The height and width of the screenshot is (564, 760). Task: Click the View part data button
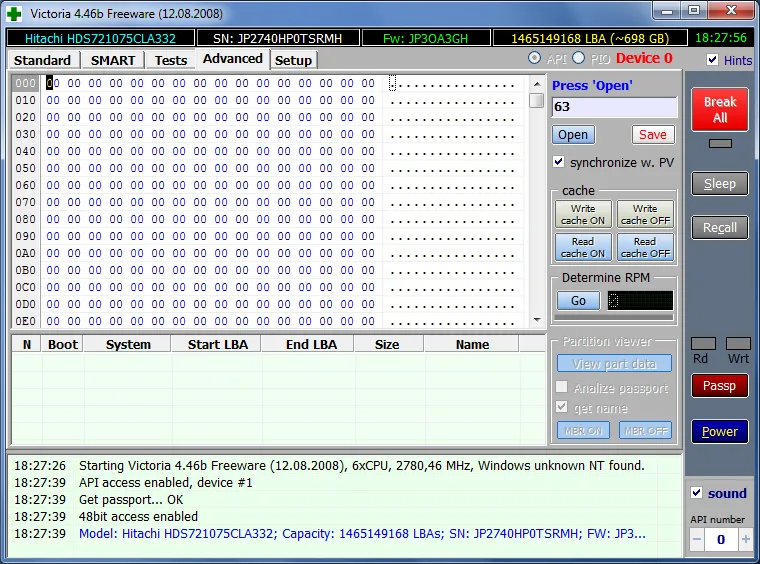click(x=614, y=363)
